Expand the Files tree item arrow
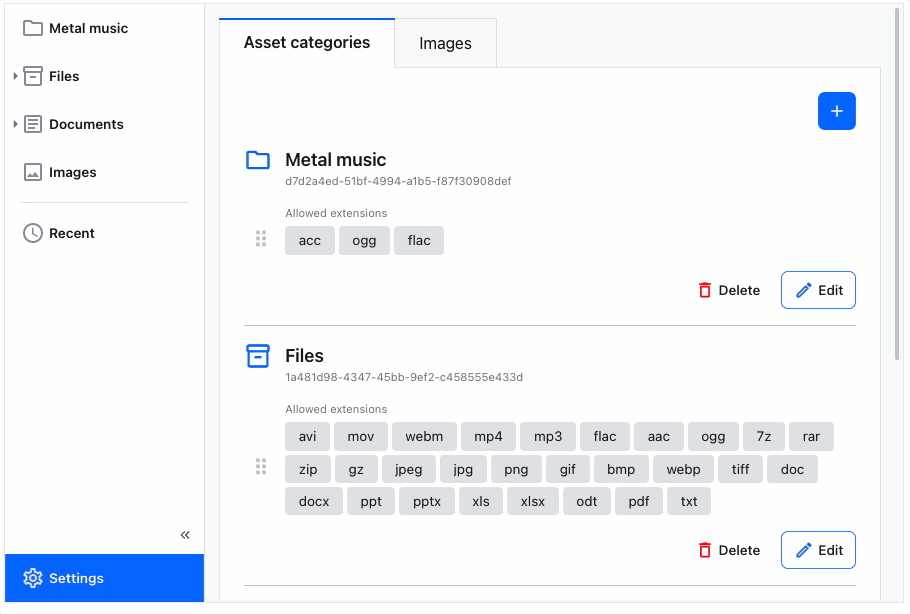This screenshot has width=910, height=614. 15,76
